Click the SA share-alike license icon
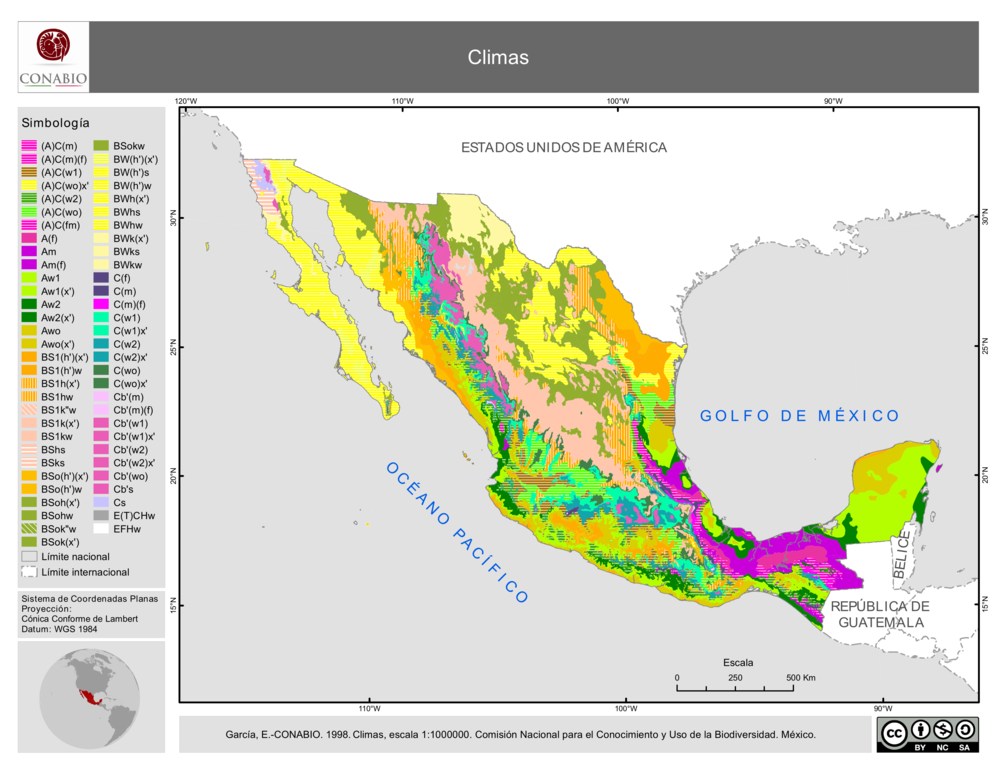This screenshot has height=774, width=1002. (x=964, y=730)
